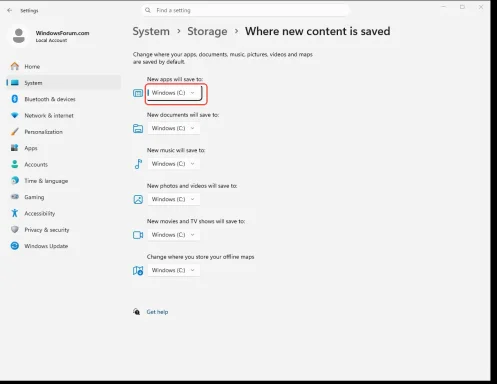This screenshot has height=384, width=497.
Task: Open Windows Update page
Action: (63, 246)
